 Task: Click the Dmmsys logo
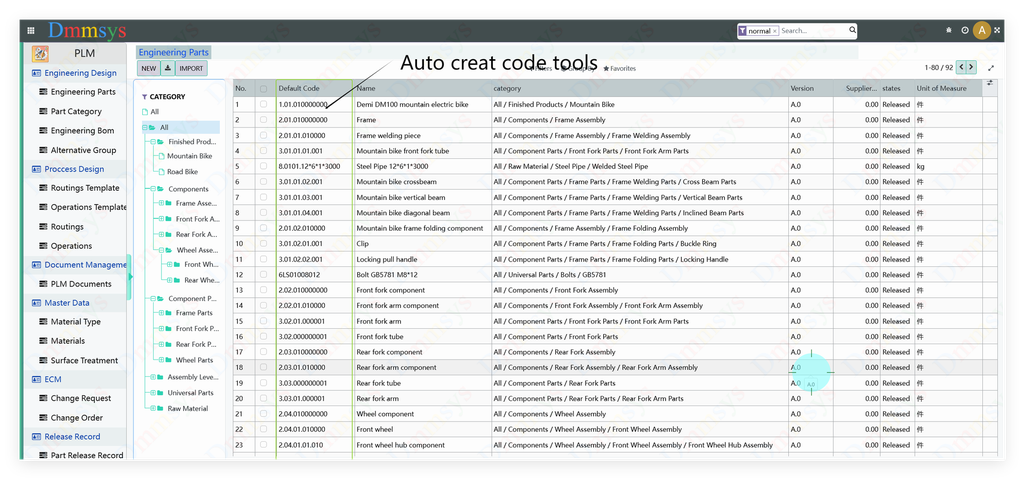tap(87, 31)
